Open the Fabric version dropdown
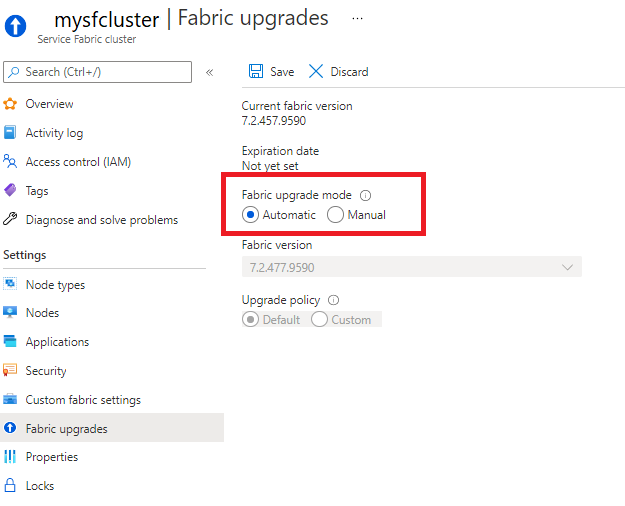 click(x=411, y=267)
